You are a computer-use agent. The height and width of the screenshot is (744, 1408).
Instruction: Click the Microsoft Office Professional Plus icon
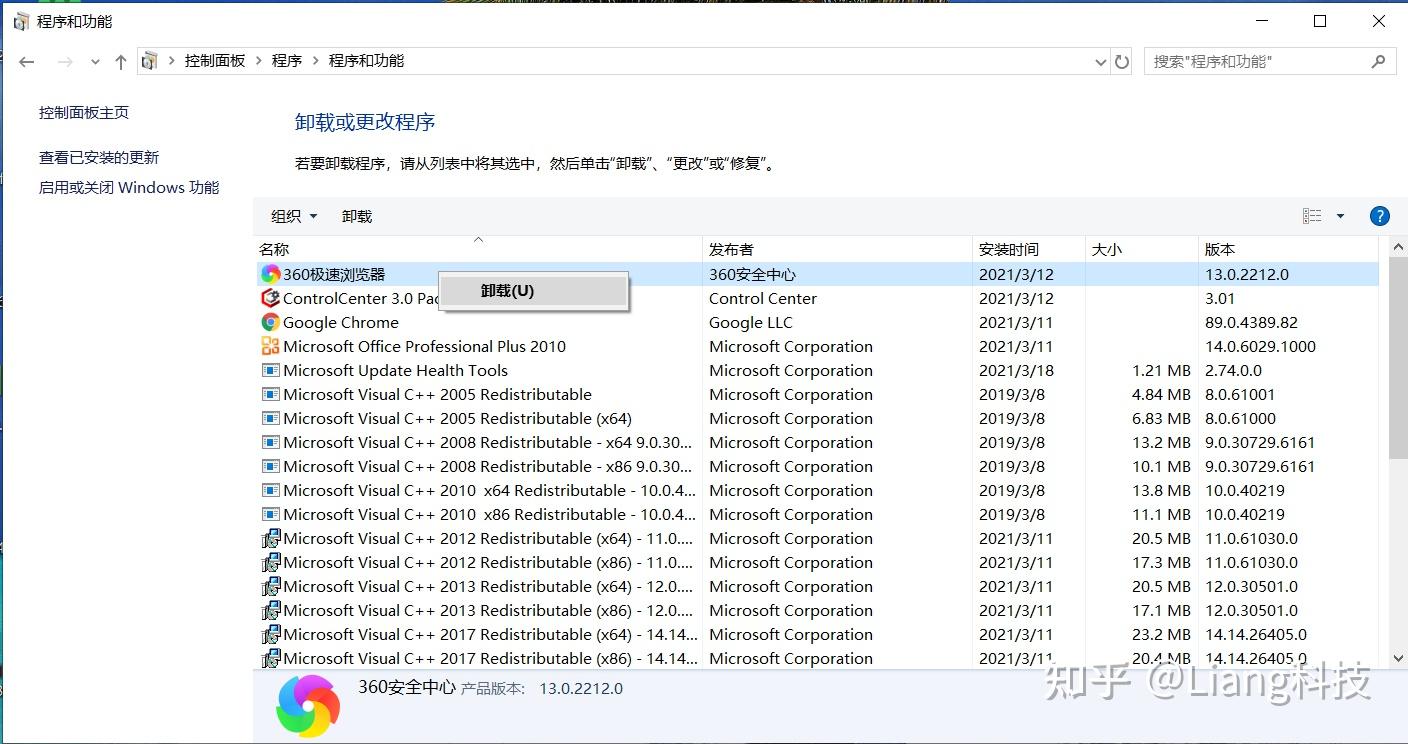tap(270, 346)
